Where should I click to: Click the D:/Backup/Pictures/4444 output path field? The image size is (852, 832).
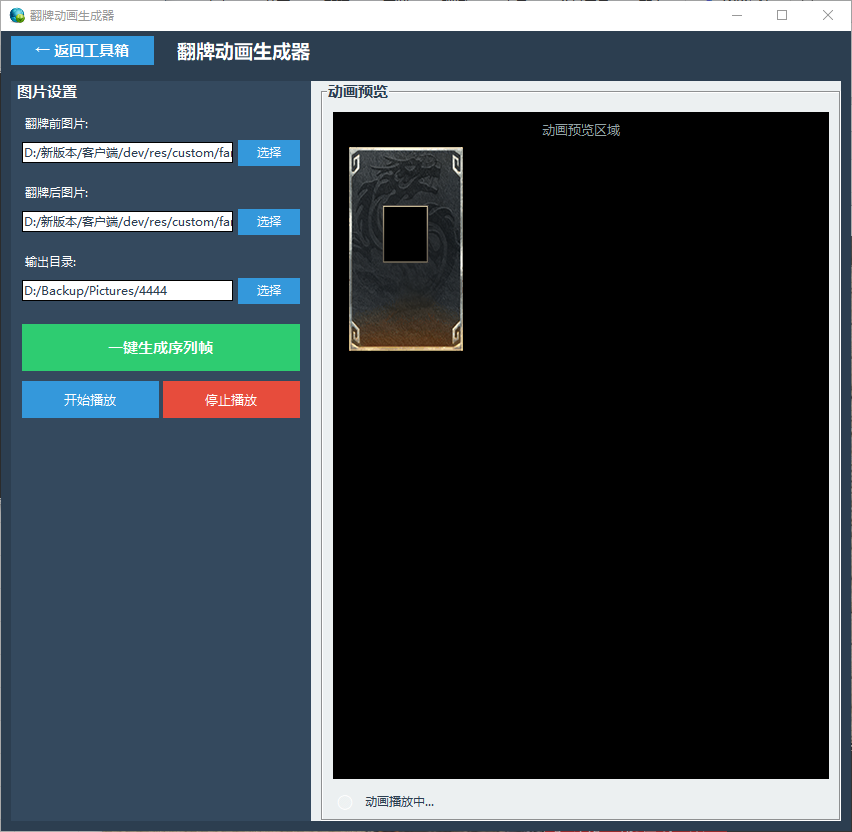127,290
